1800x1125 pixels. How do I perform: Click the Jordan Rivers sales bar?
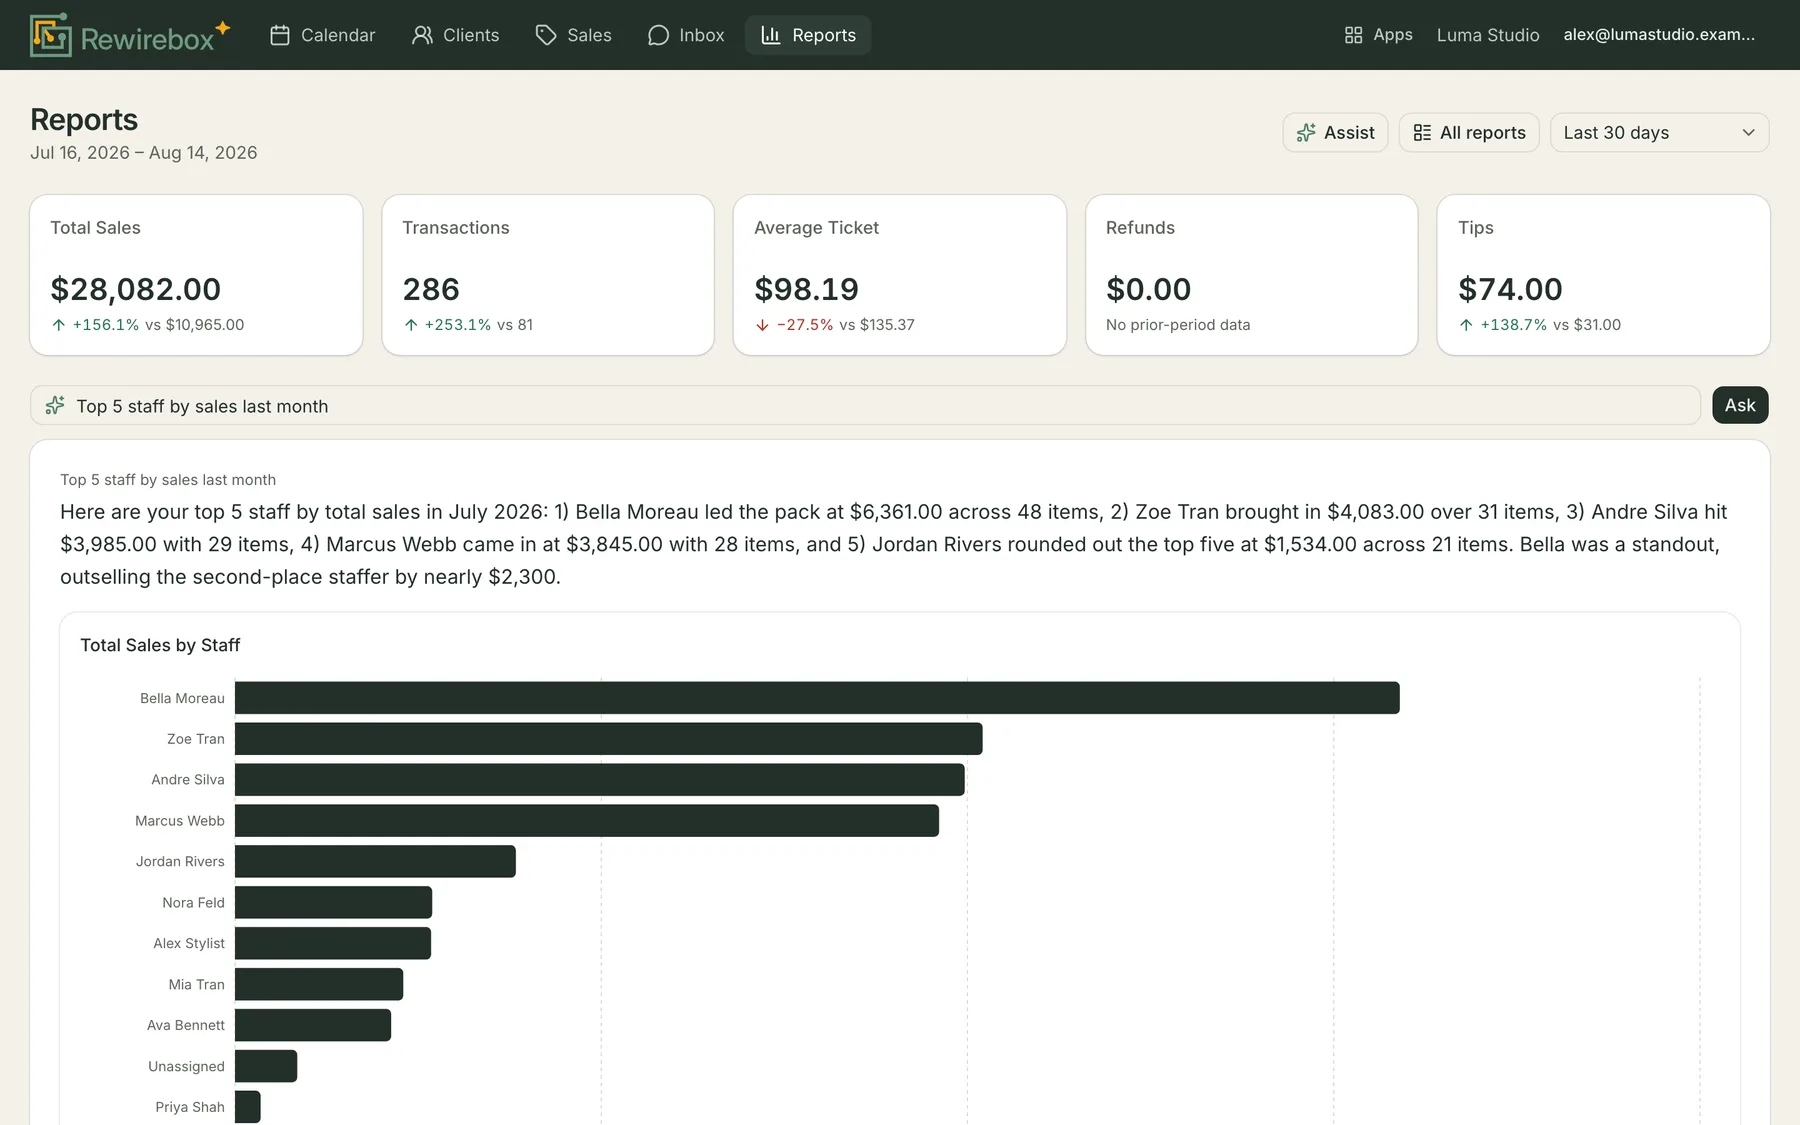[x=375, y=862]
